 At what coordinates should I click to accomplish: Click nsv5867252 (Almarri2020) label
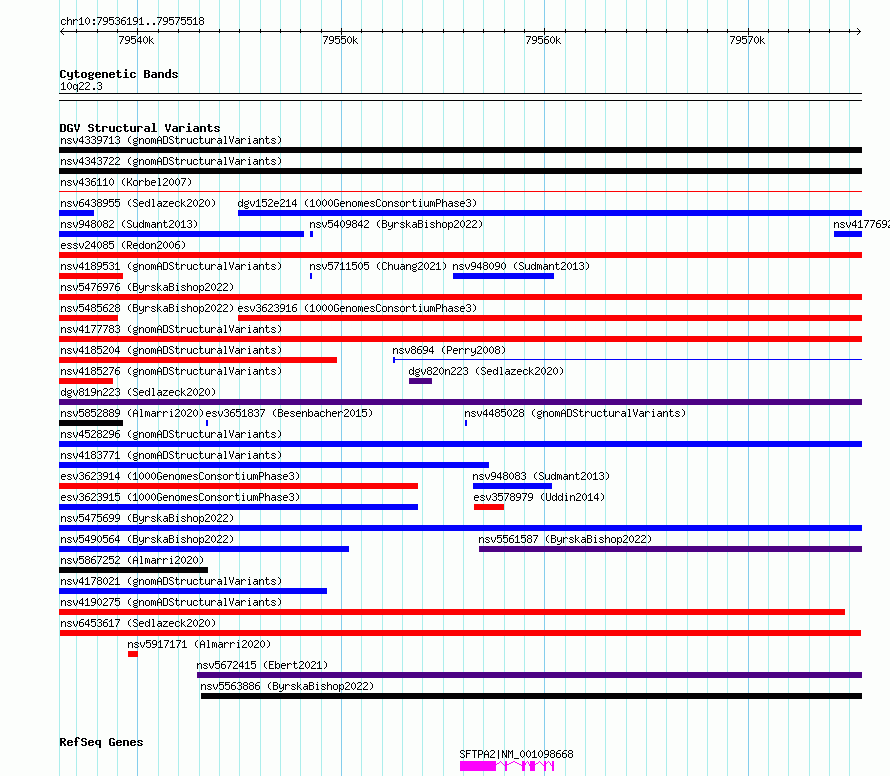pos(132,560)
